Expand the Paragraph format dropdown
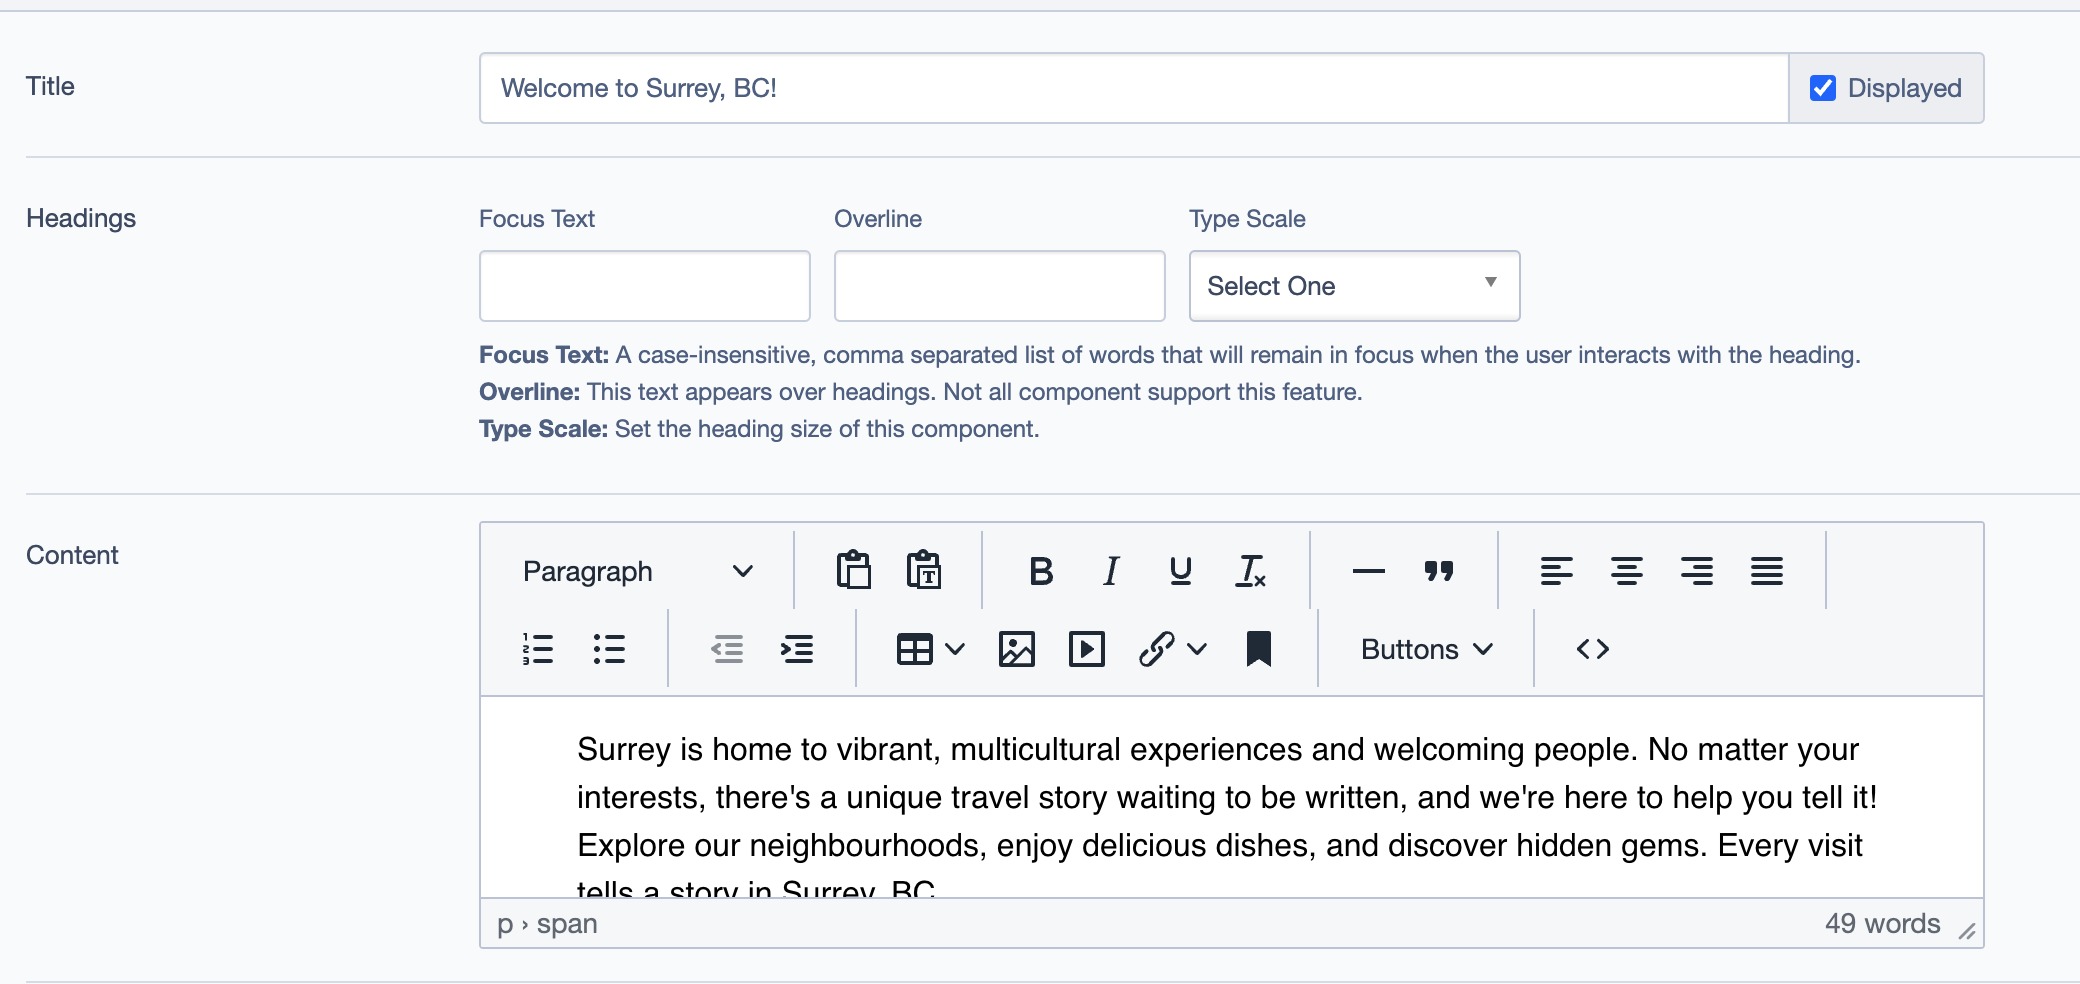 [637, 571]
